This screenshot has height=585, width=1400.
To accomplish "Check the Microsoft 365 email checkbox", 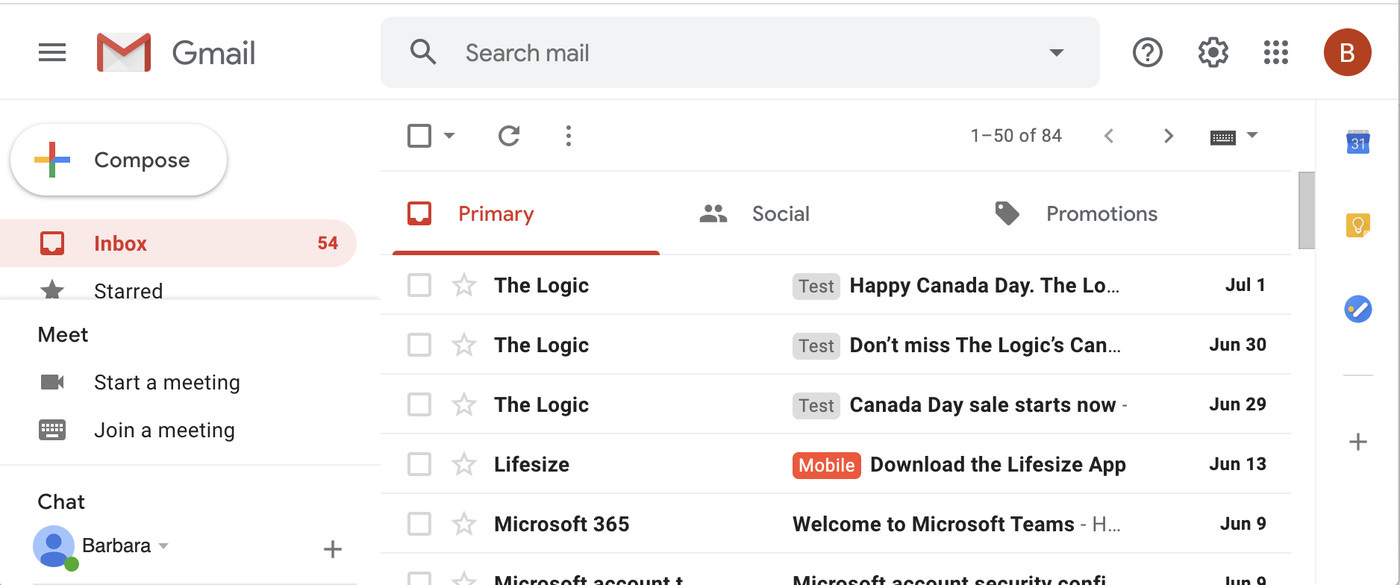I will point(420,524).
